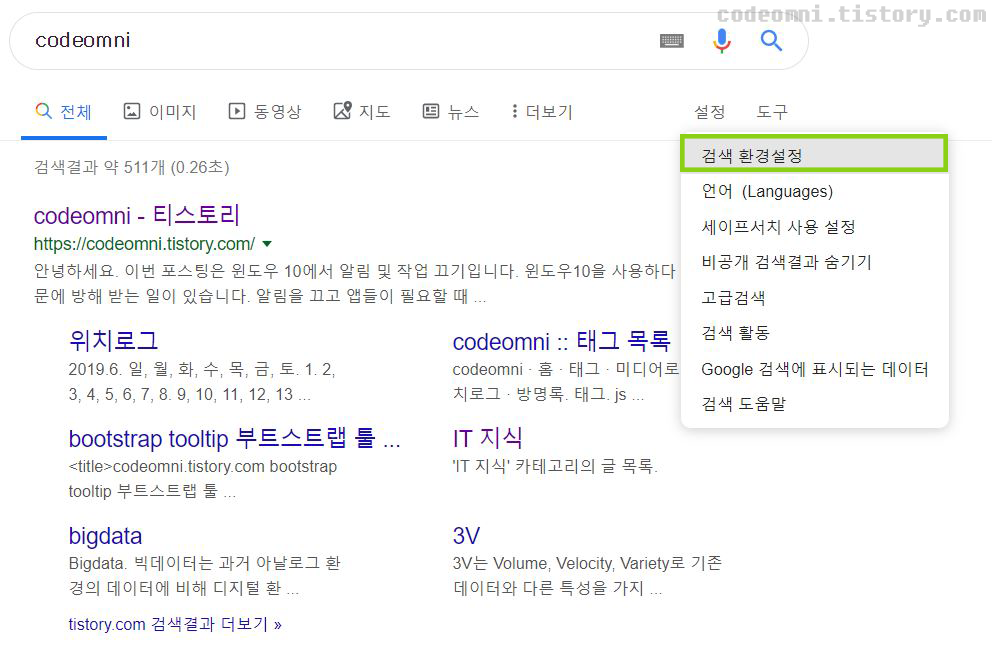Open bootstrap tooltip 부트스트랩 툴 sitelink
This screenshot has height=654, width=992.
[235, 438]
